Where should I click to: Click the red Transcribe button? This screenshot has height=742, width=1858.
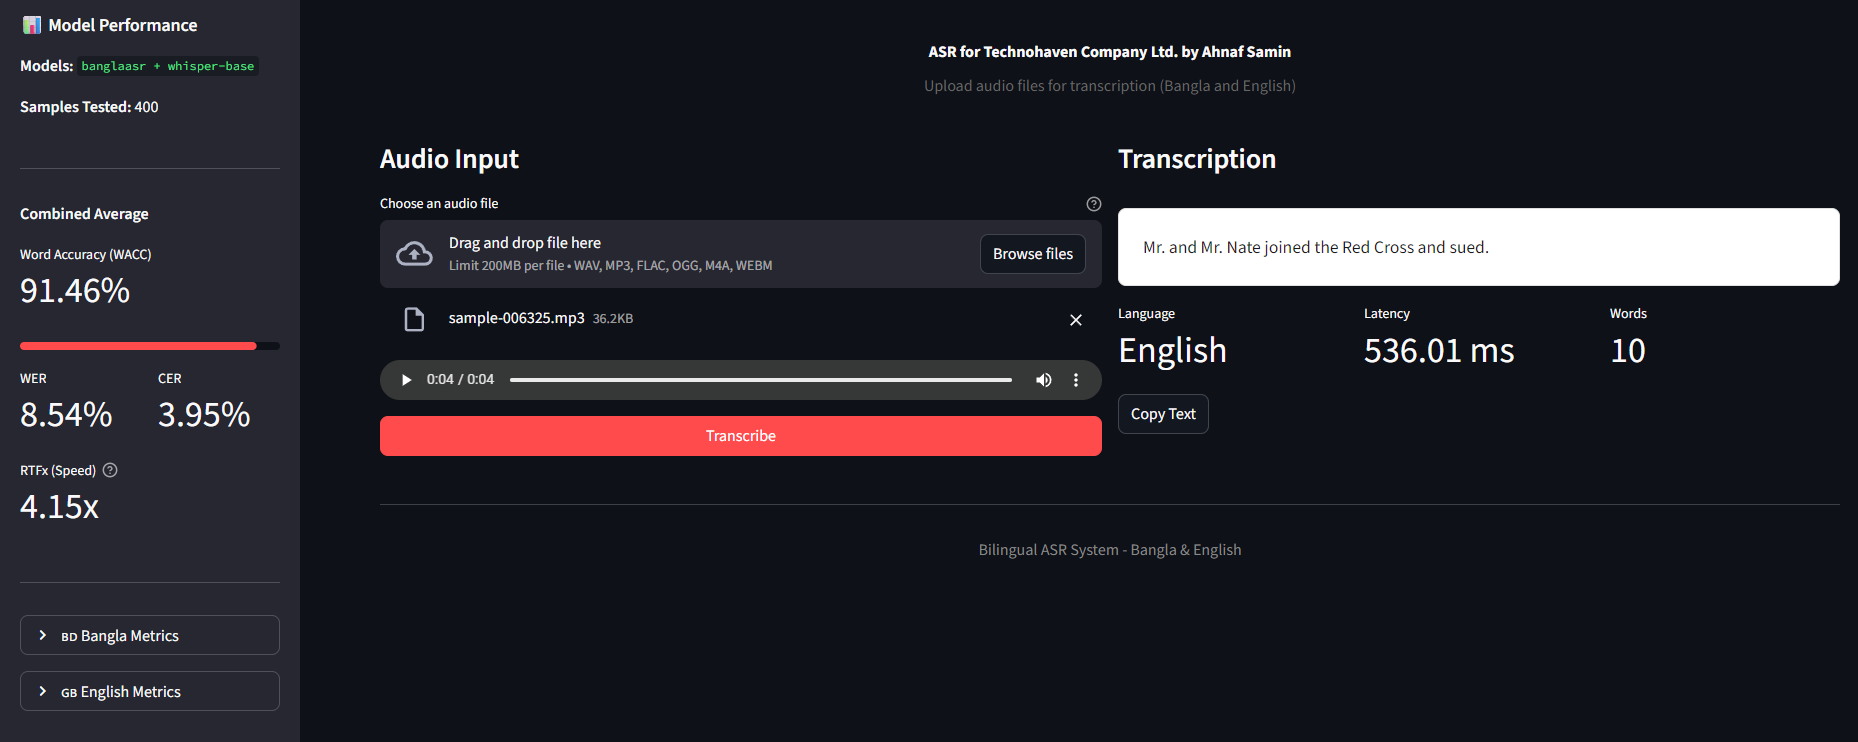741,436
